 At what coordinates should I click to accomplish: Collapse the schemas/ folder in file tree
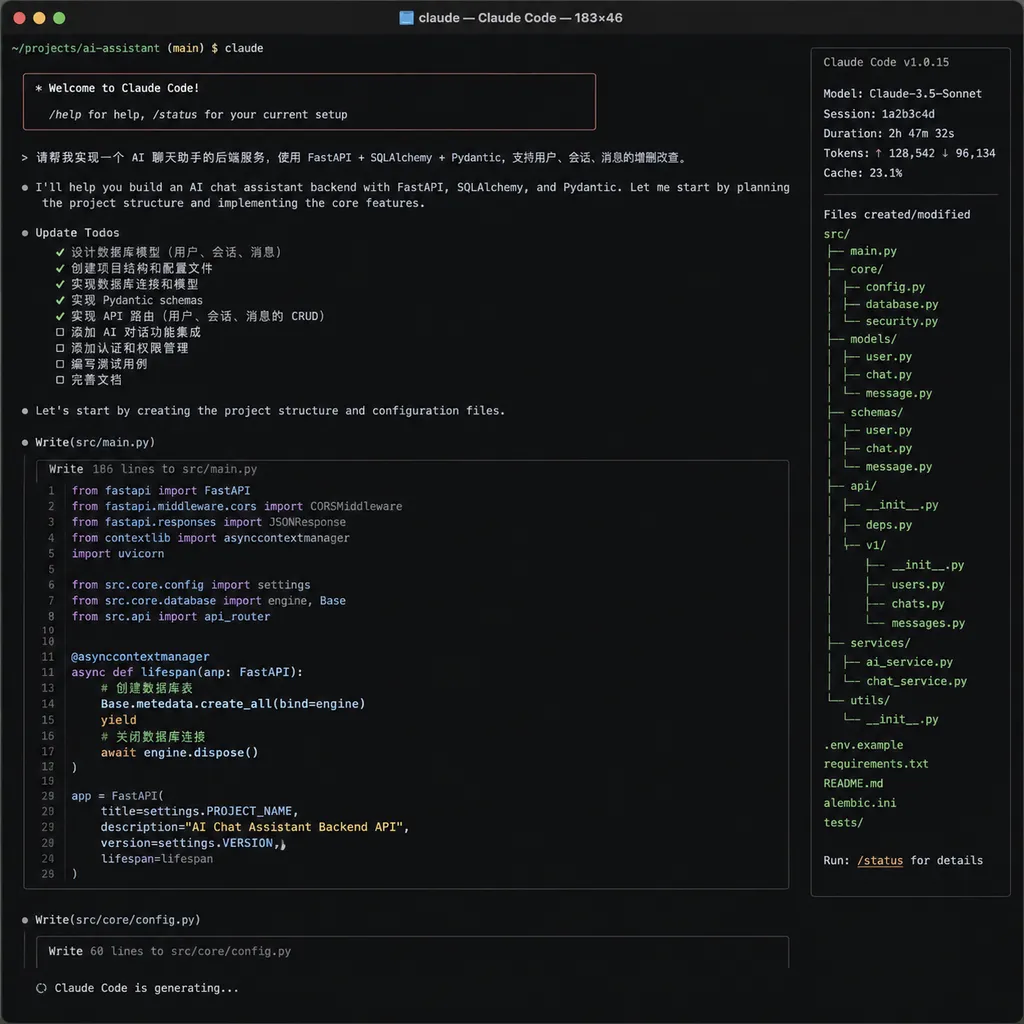pyautogui.click(x=876, y=413)
